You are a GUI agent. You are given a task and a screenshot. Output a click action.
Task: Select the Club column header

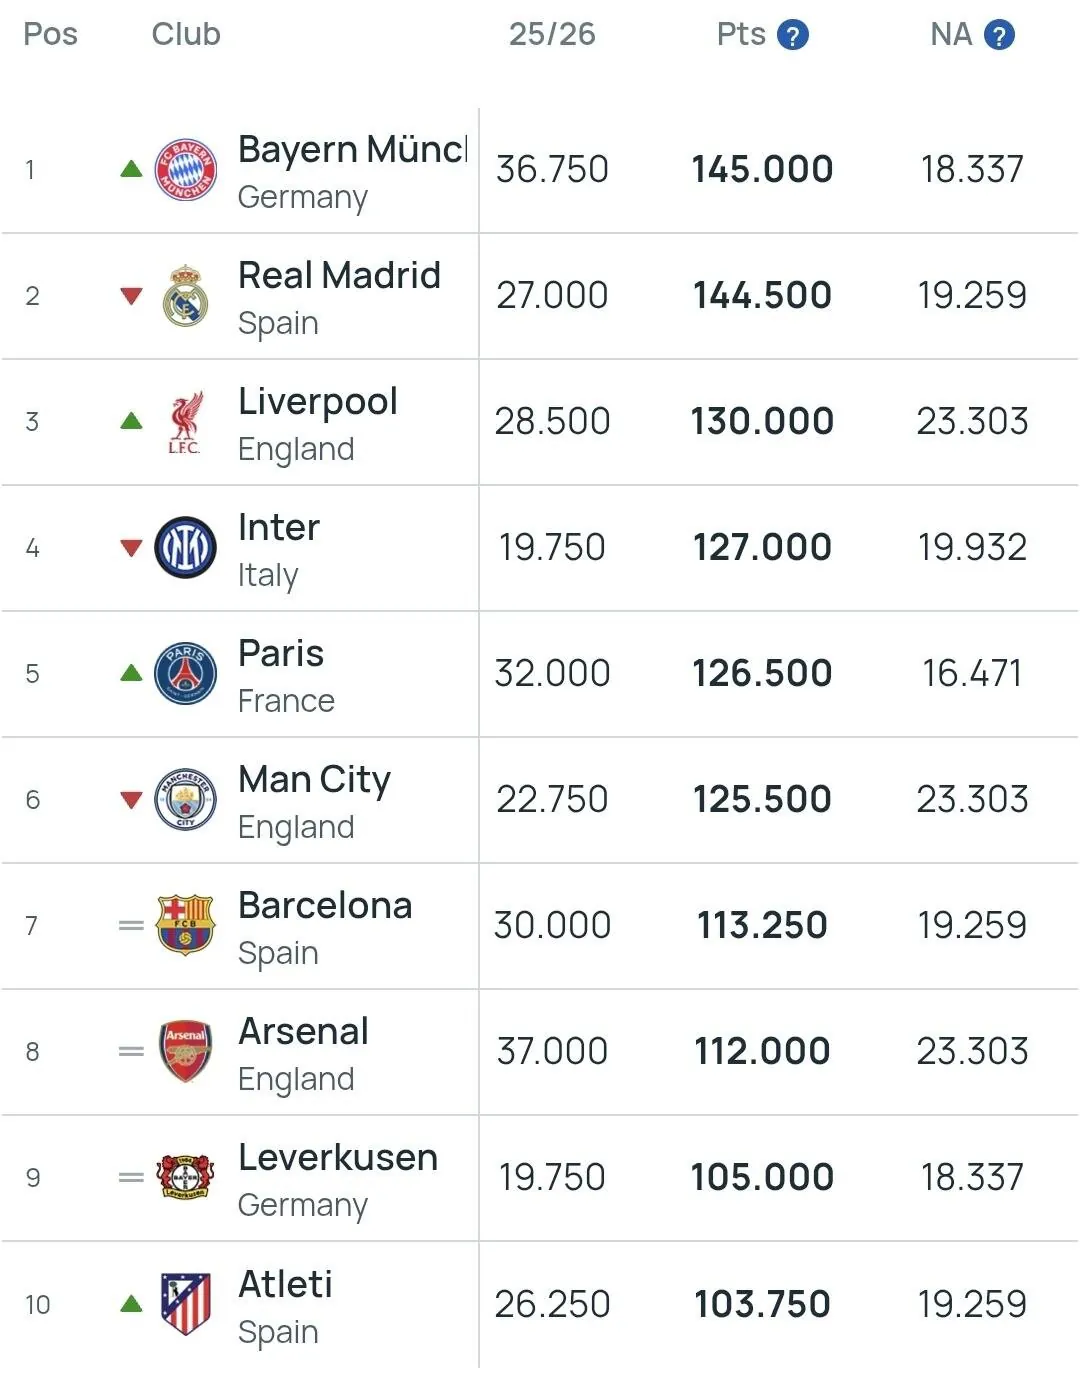[186, 35]
